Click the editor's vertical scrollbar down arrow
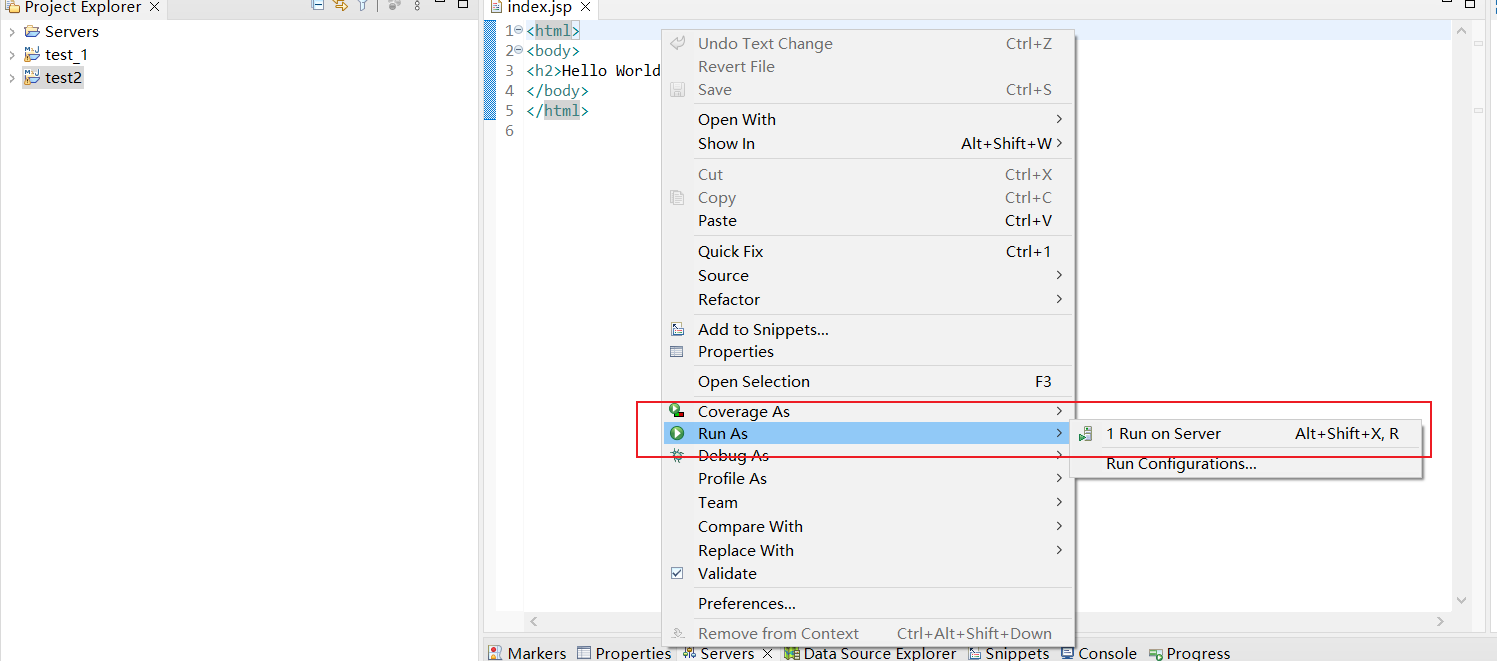 click(1461, 599)
